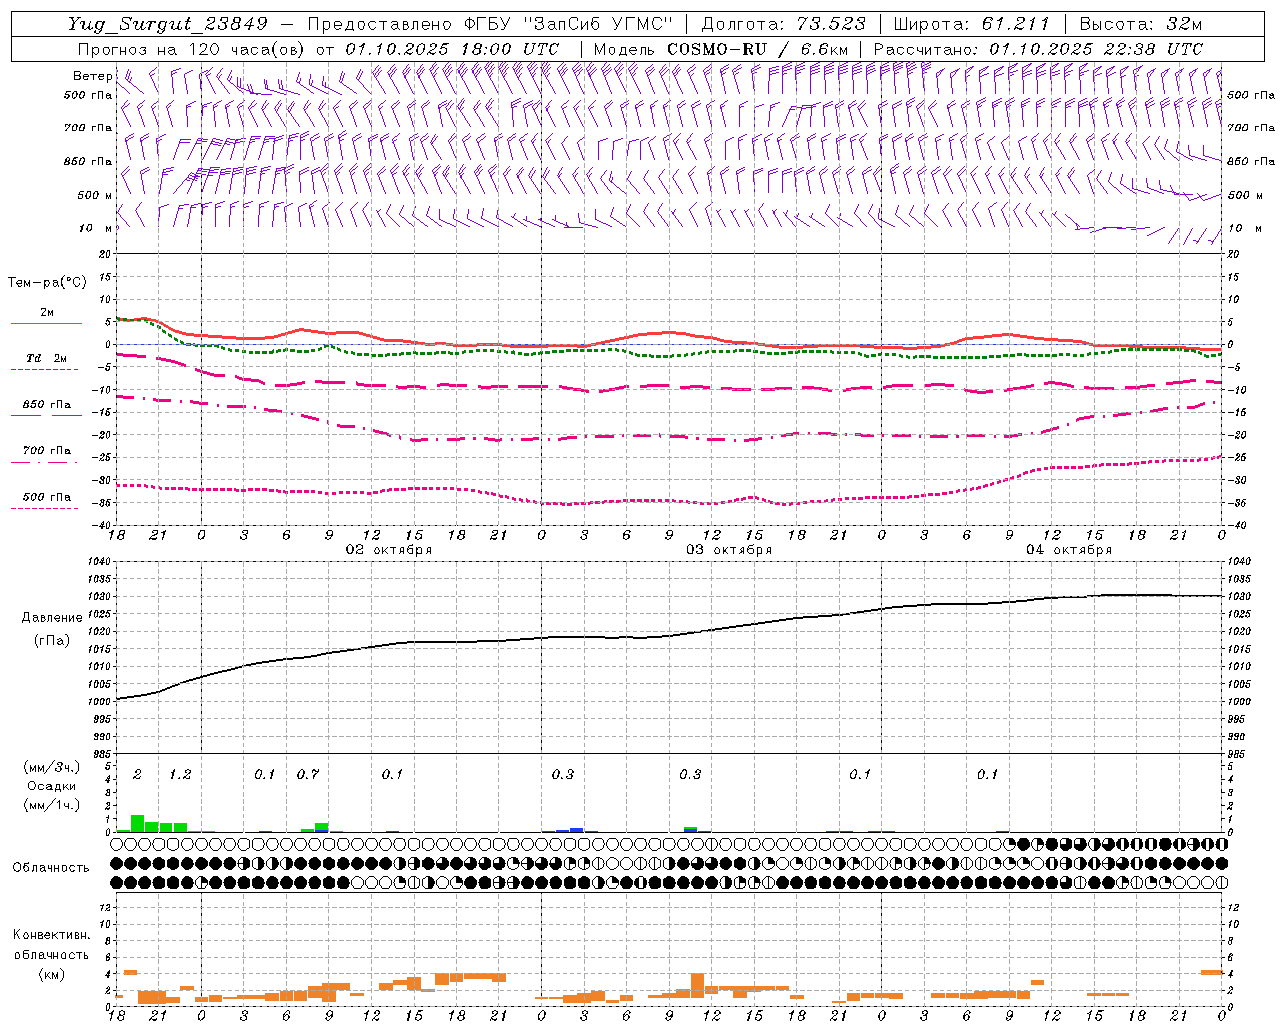Click the black pressure curve line
The width and height of the screenshot is (1280, 1024).
(669, 636)
